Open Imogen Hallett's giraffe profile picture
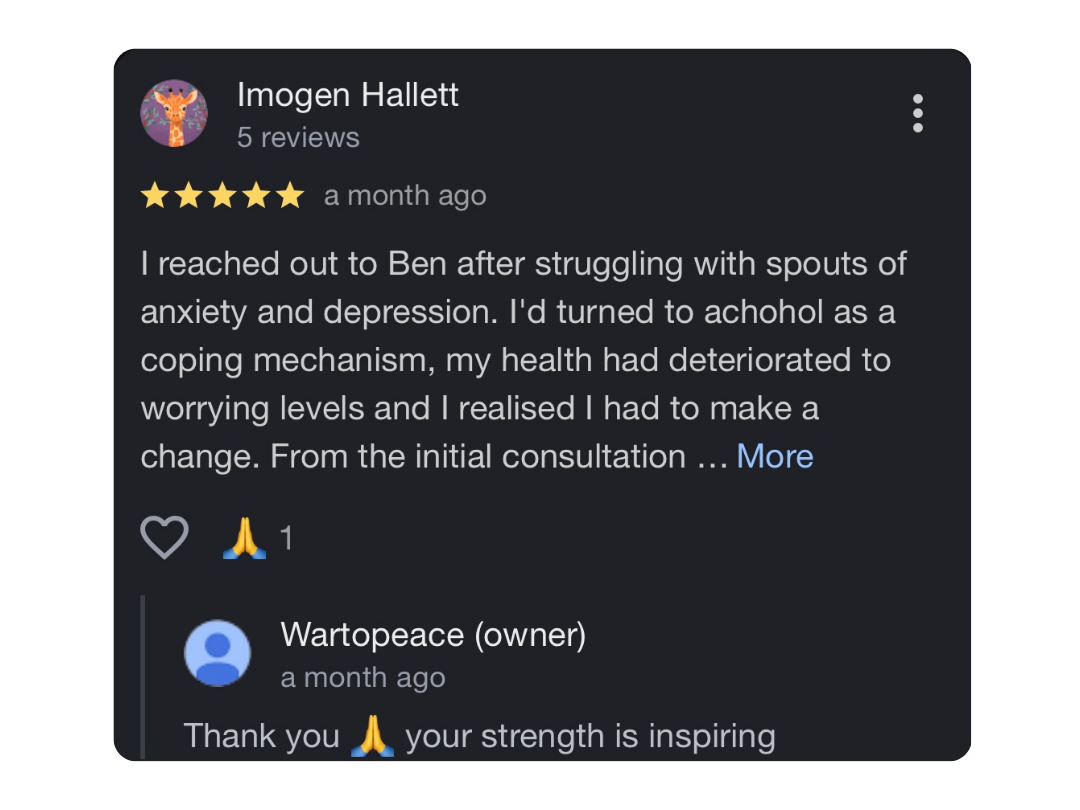The image size is (1080, 810). point(174,113)
